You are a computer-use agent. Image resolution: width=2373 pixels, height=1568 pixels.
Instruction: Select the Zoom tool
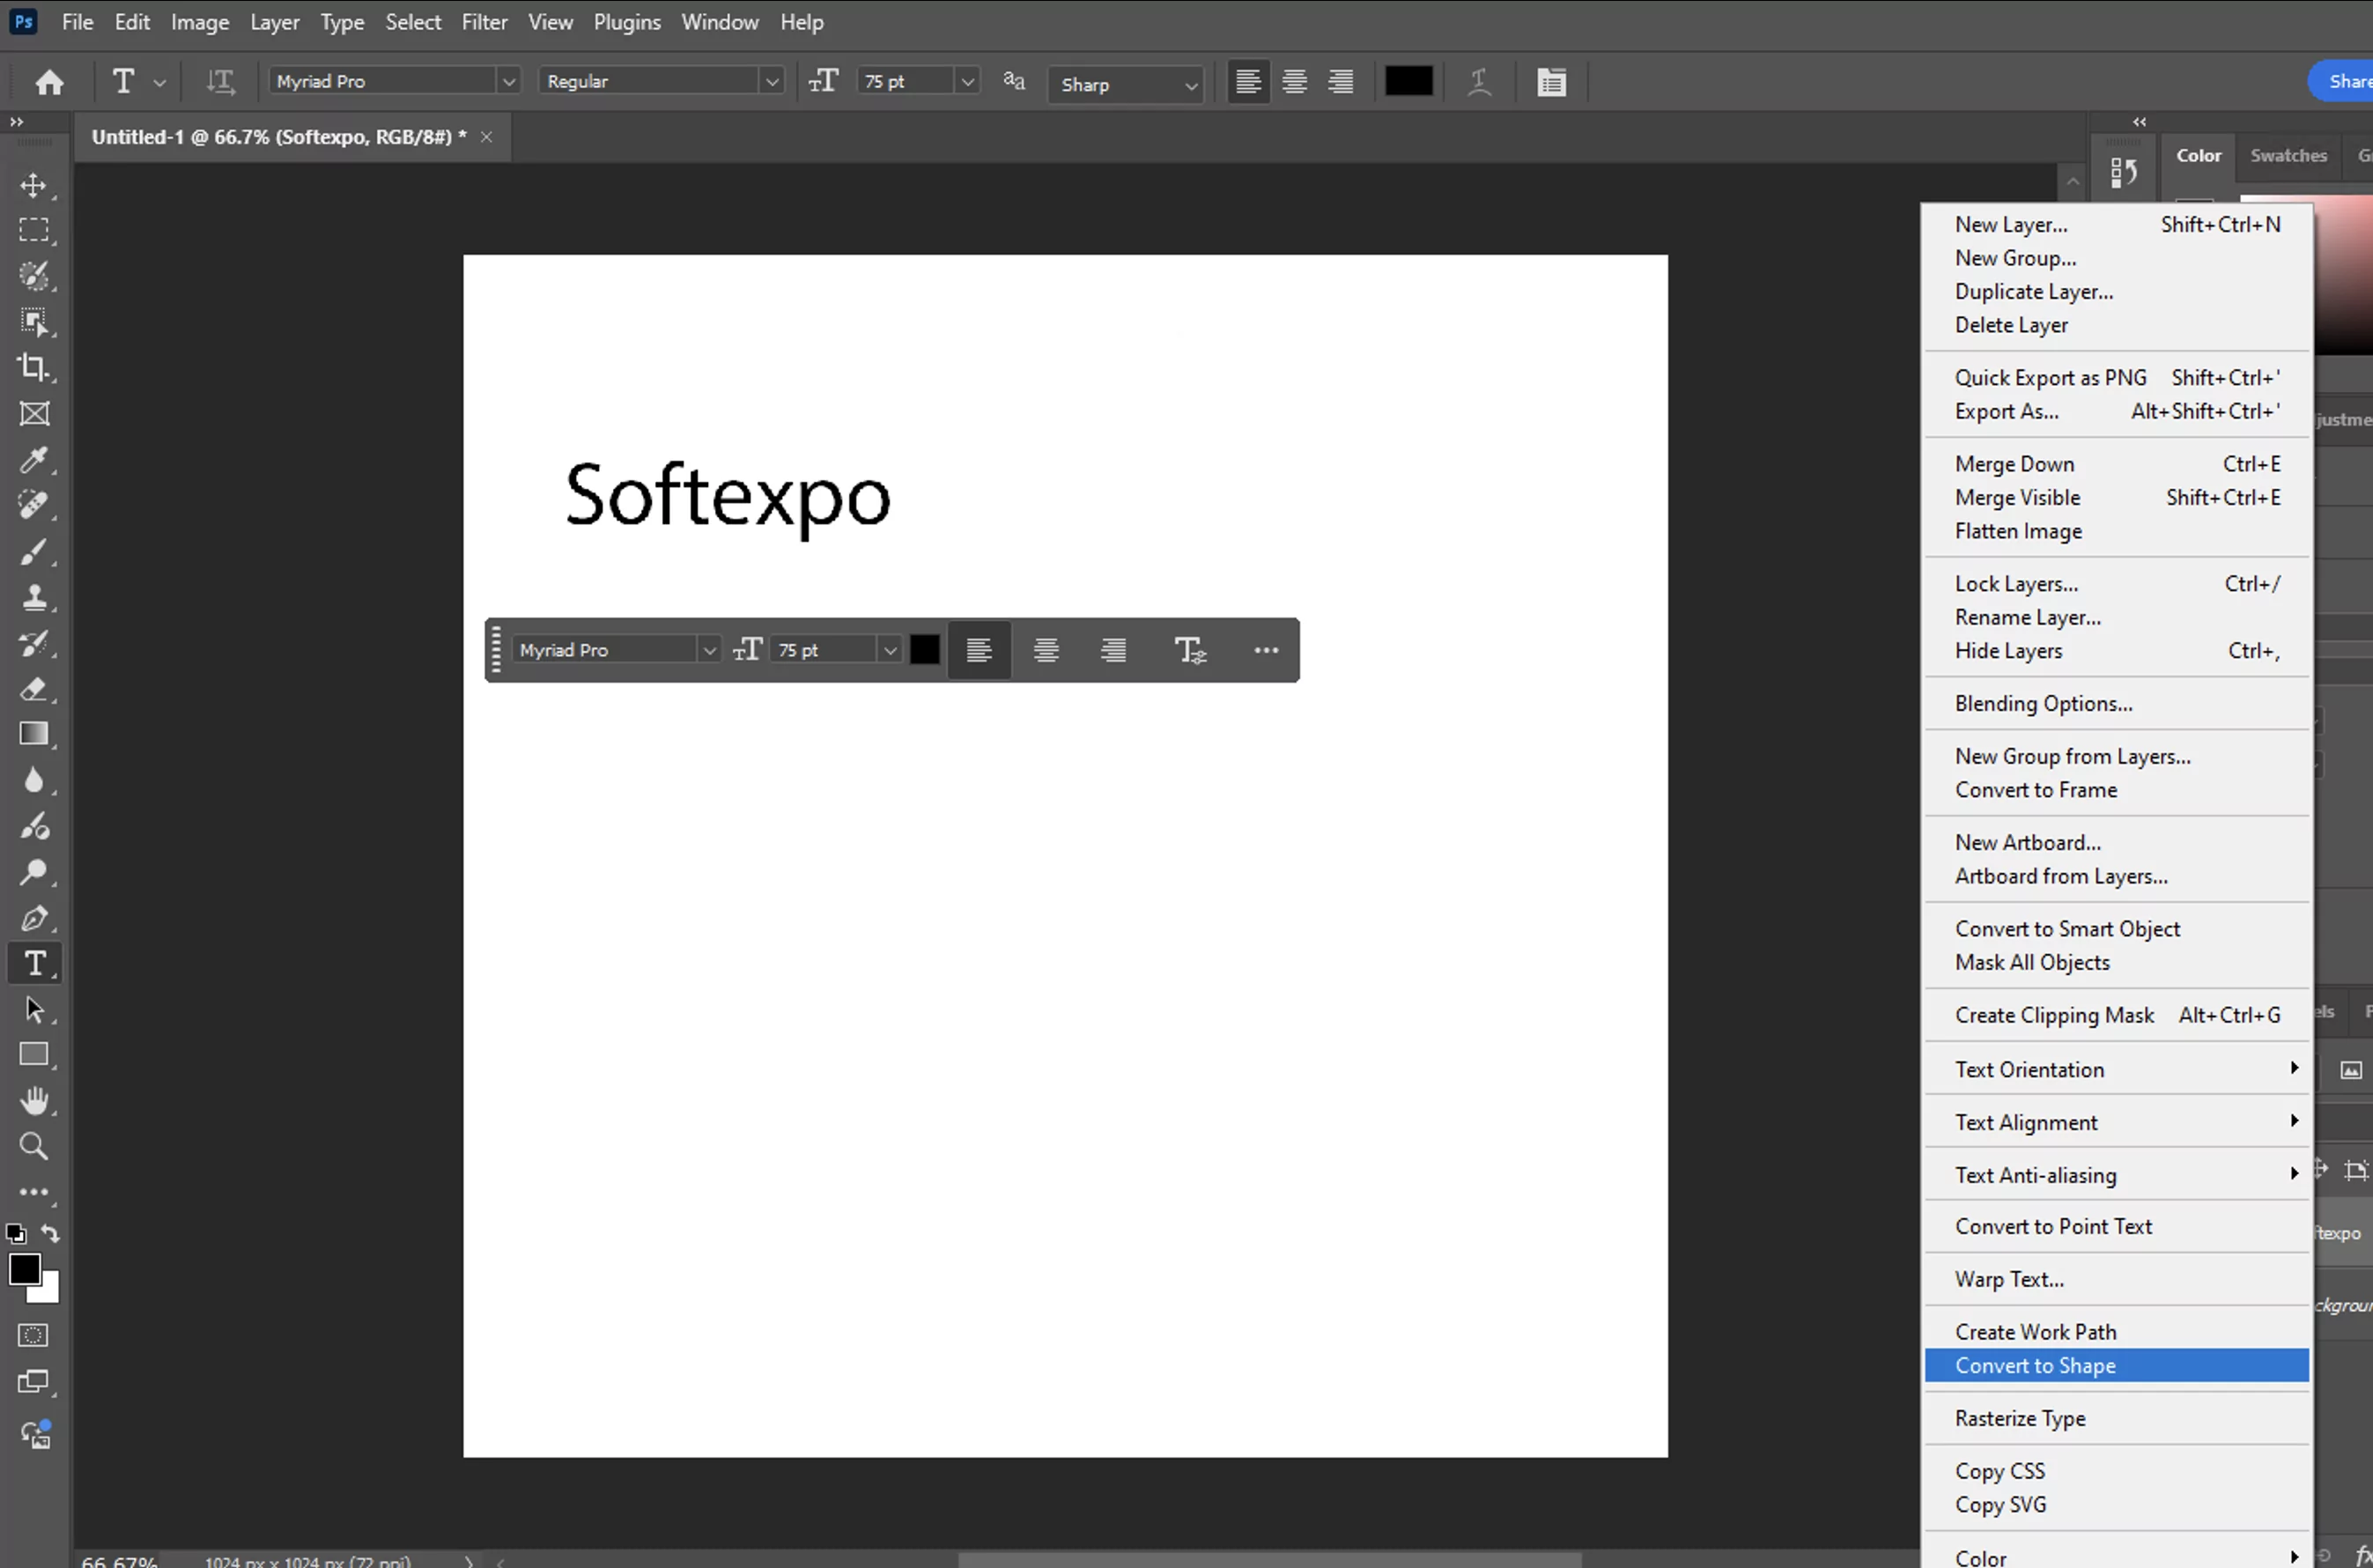coord(34,1147)
